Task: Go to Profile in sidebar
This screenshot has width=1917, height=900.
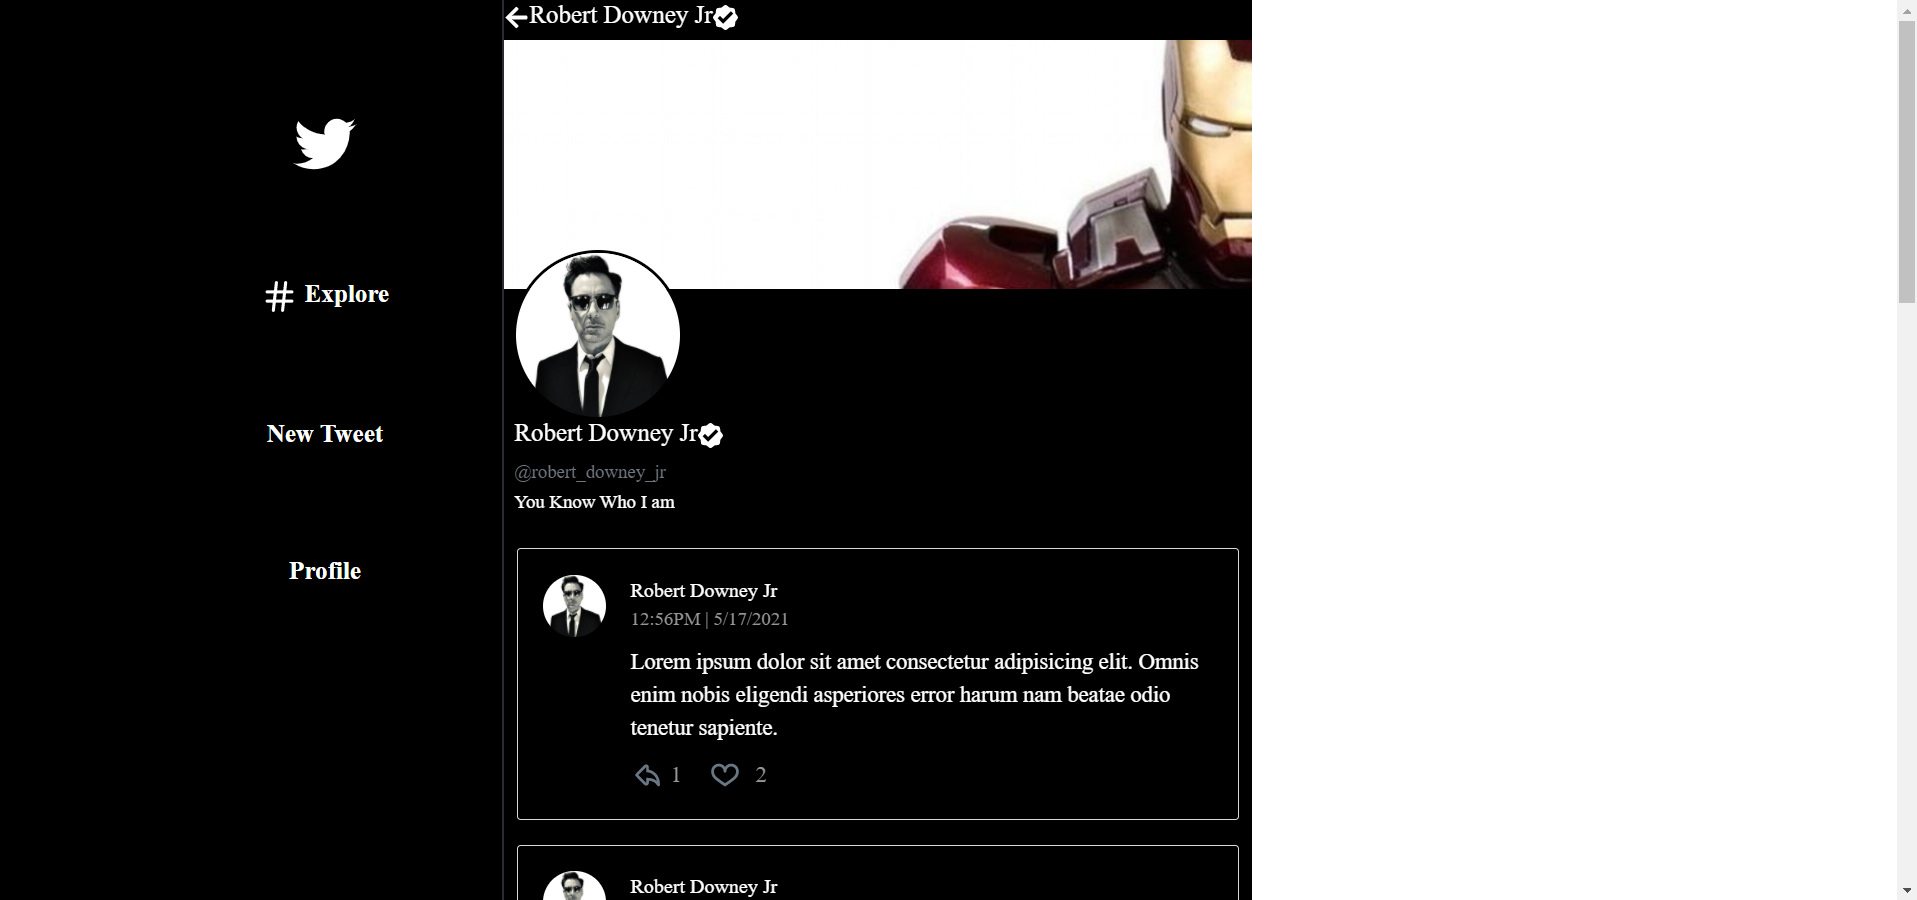Action: (325, 571)
